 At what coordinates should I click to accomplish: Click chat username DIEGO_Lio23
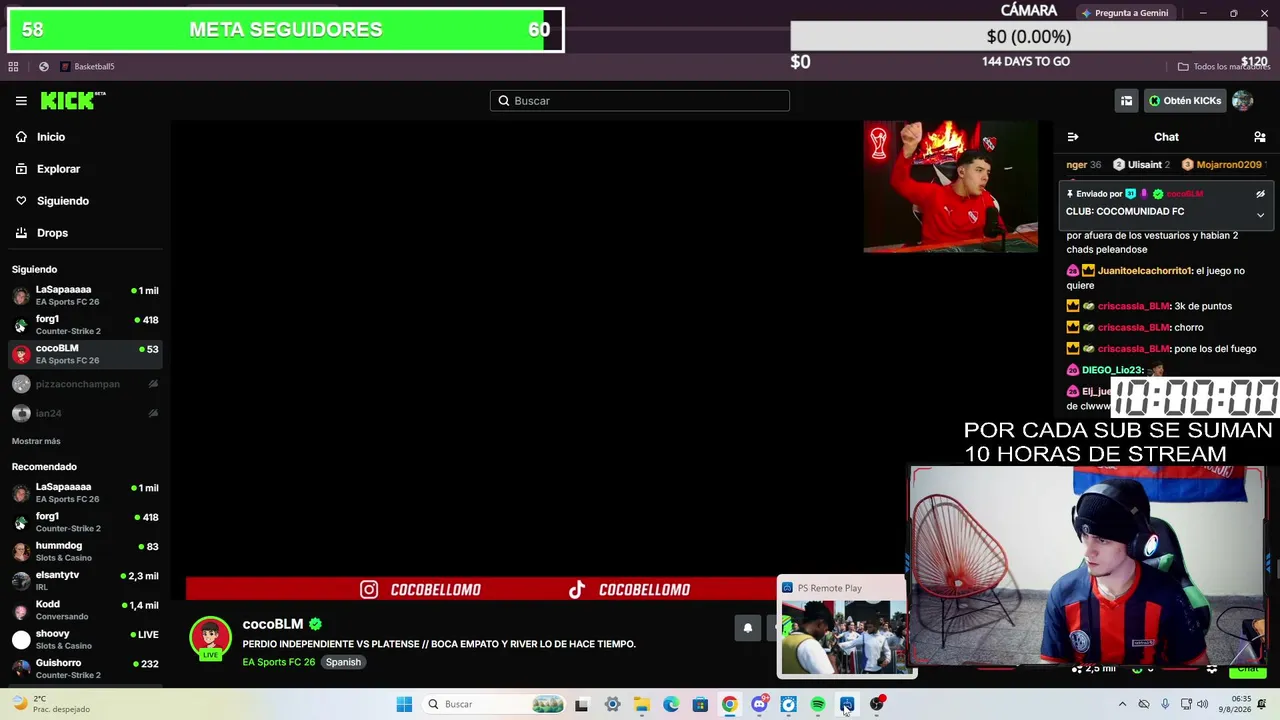pyautogui.click(x=1112, y=370)
